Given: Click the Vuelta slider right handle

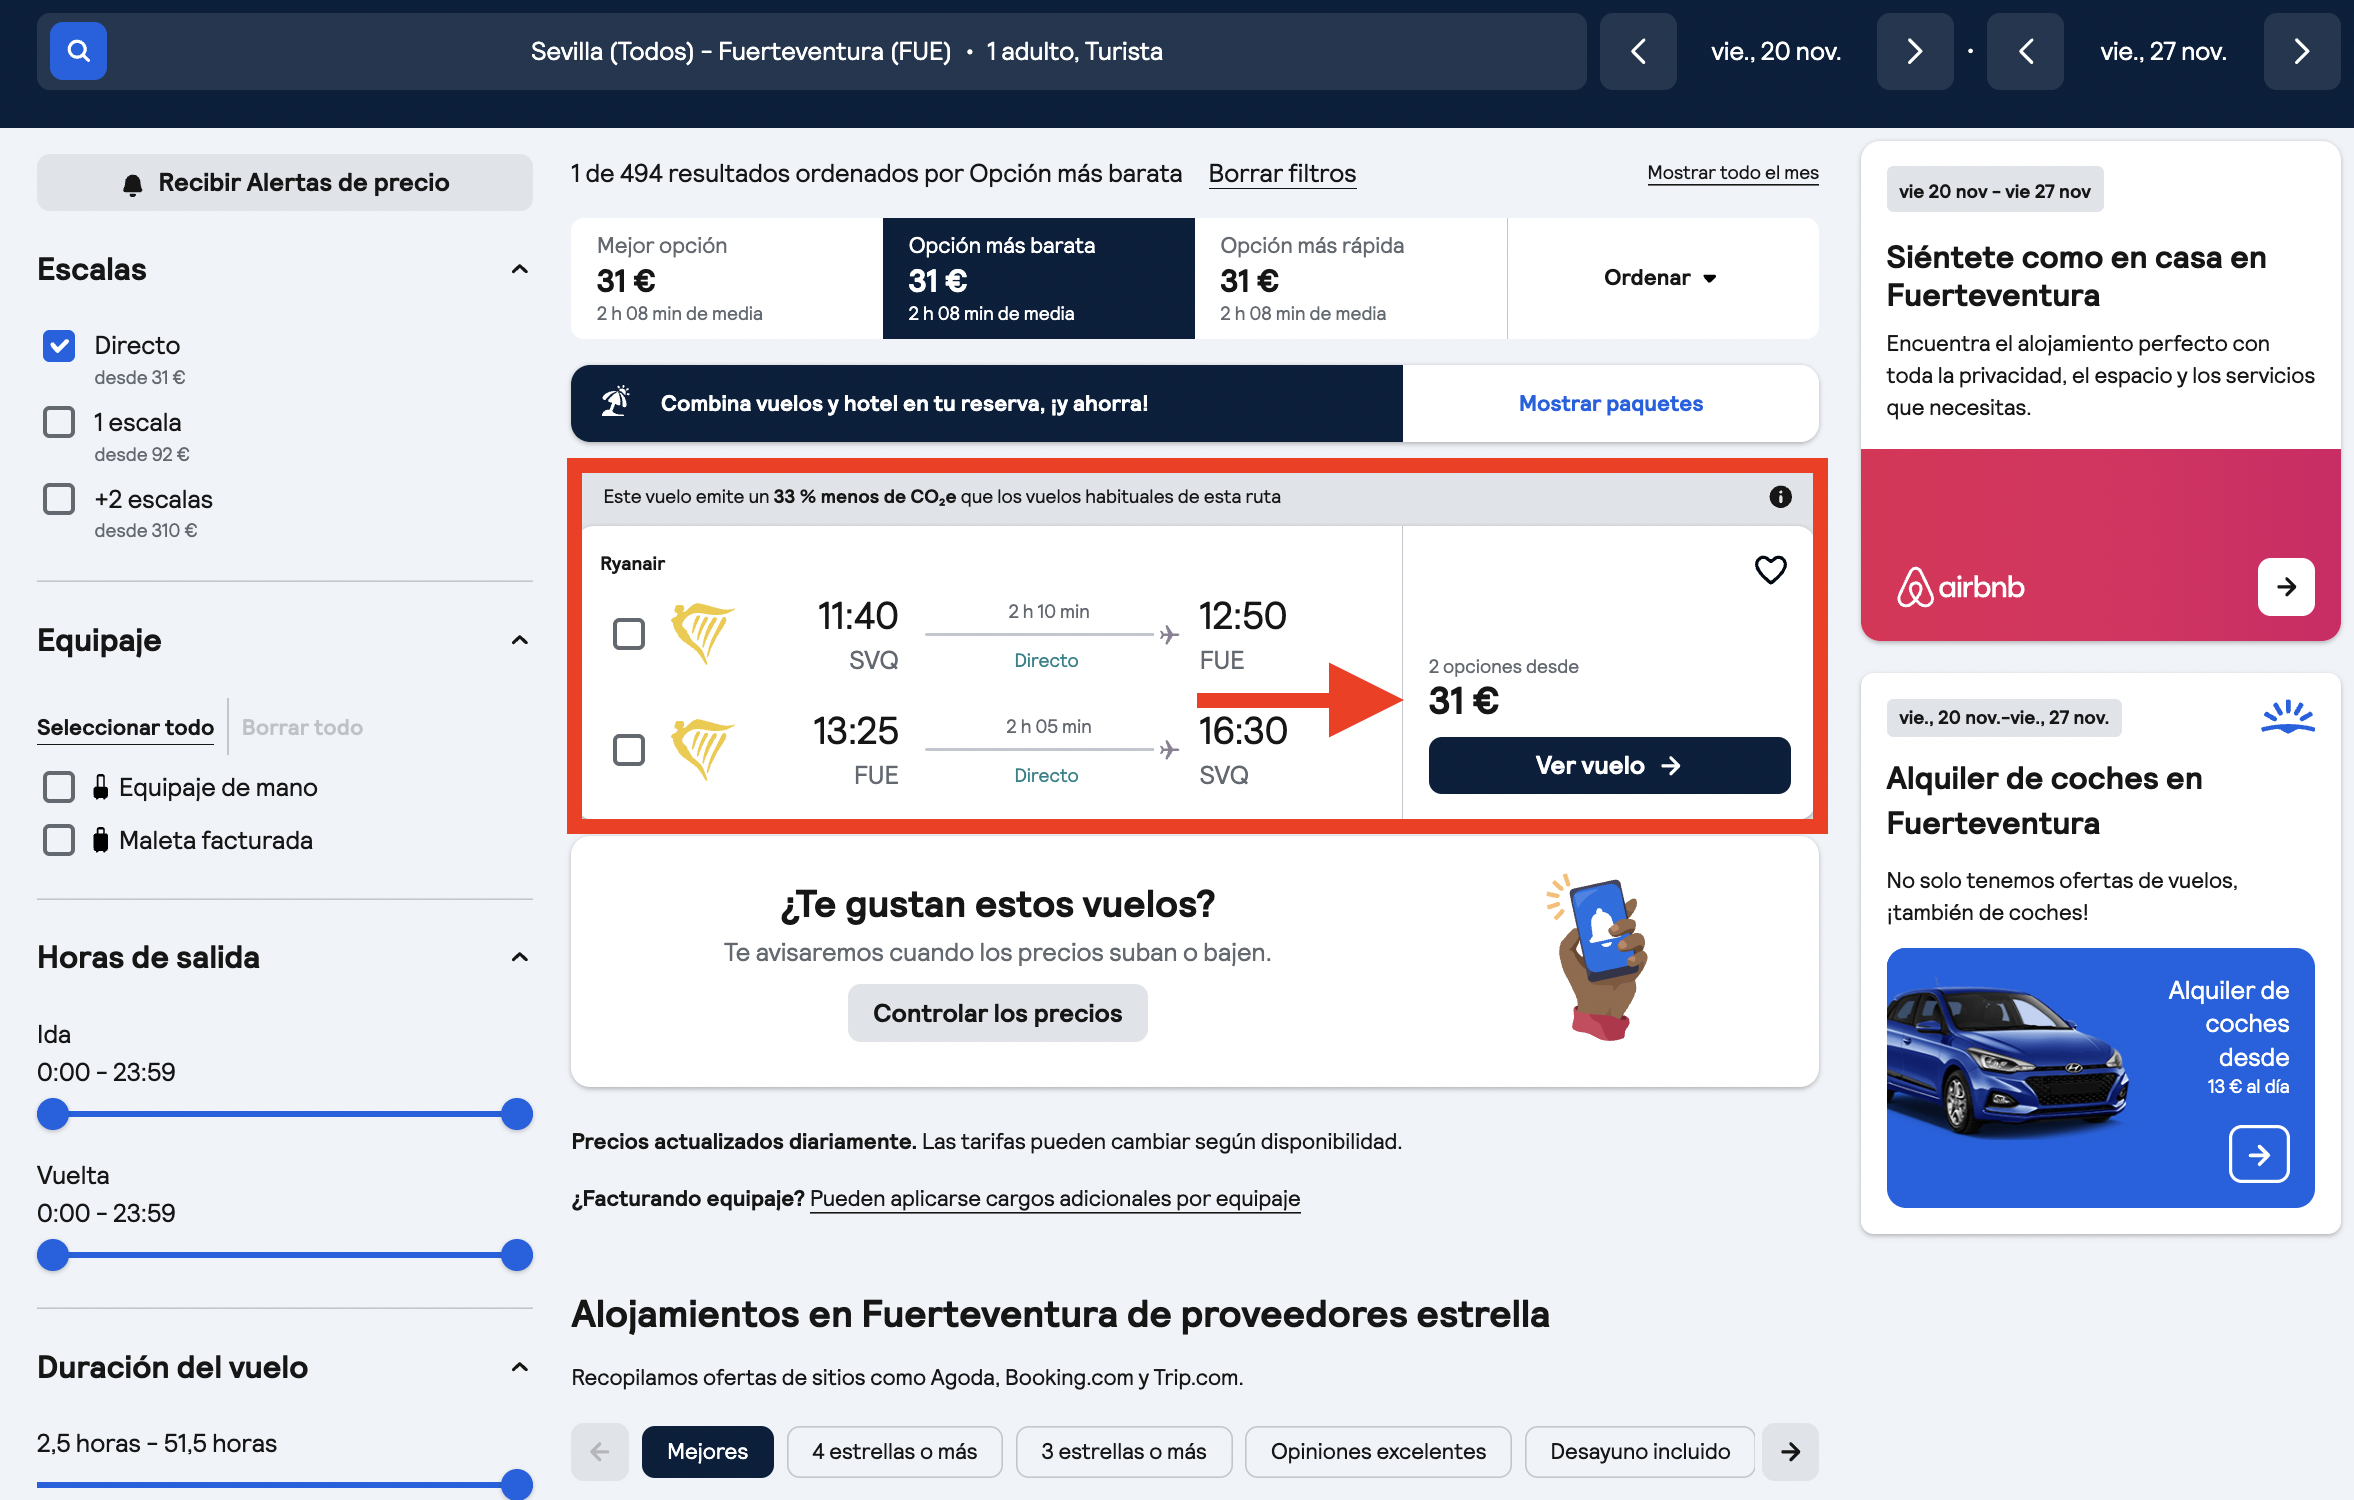Looking at the screenshot, I should [517, 1255].
